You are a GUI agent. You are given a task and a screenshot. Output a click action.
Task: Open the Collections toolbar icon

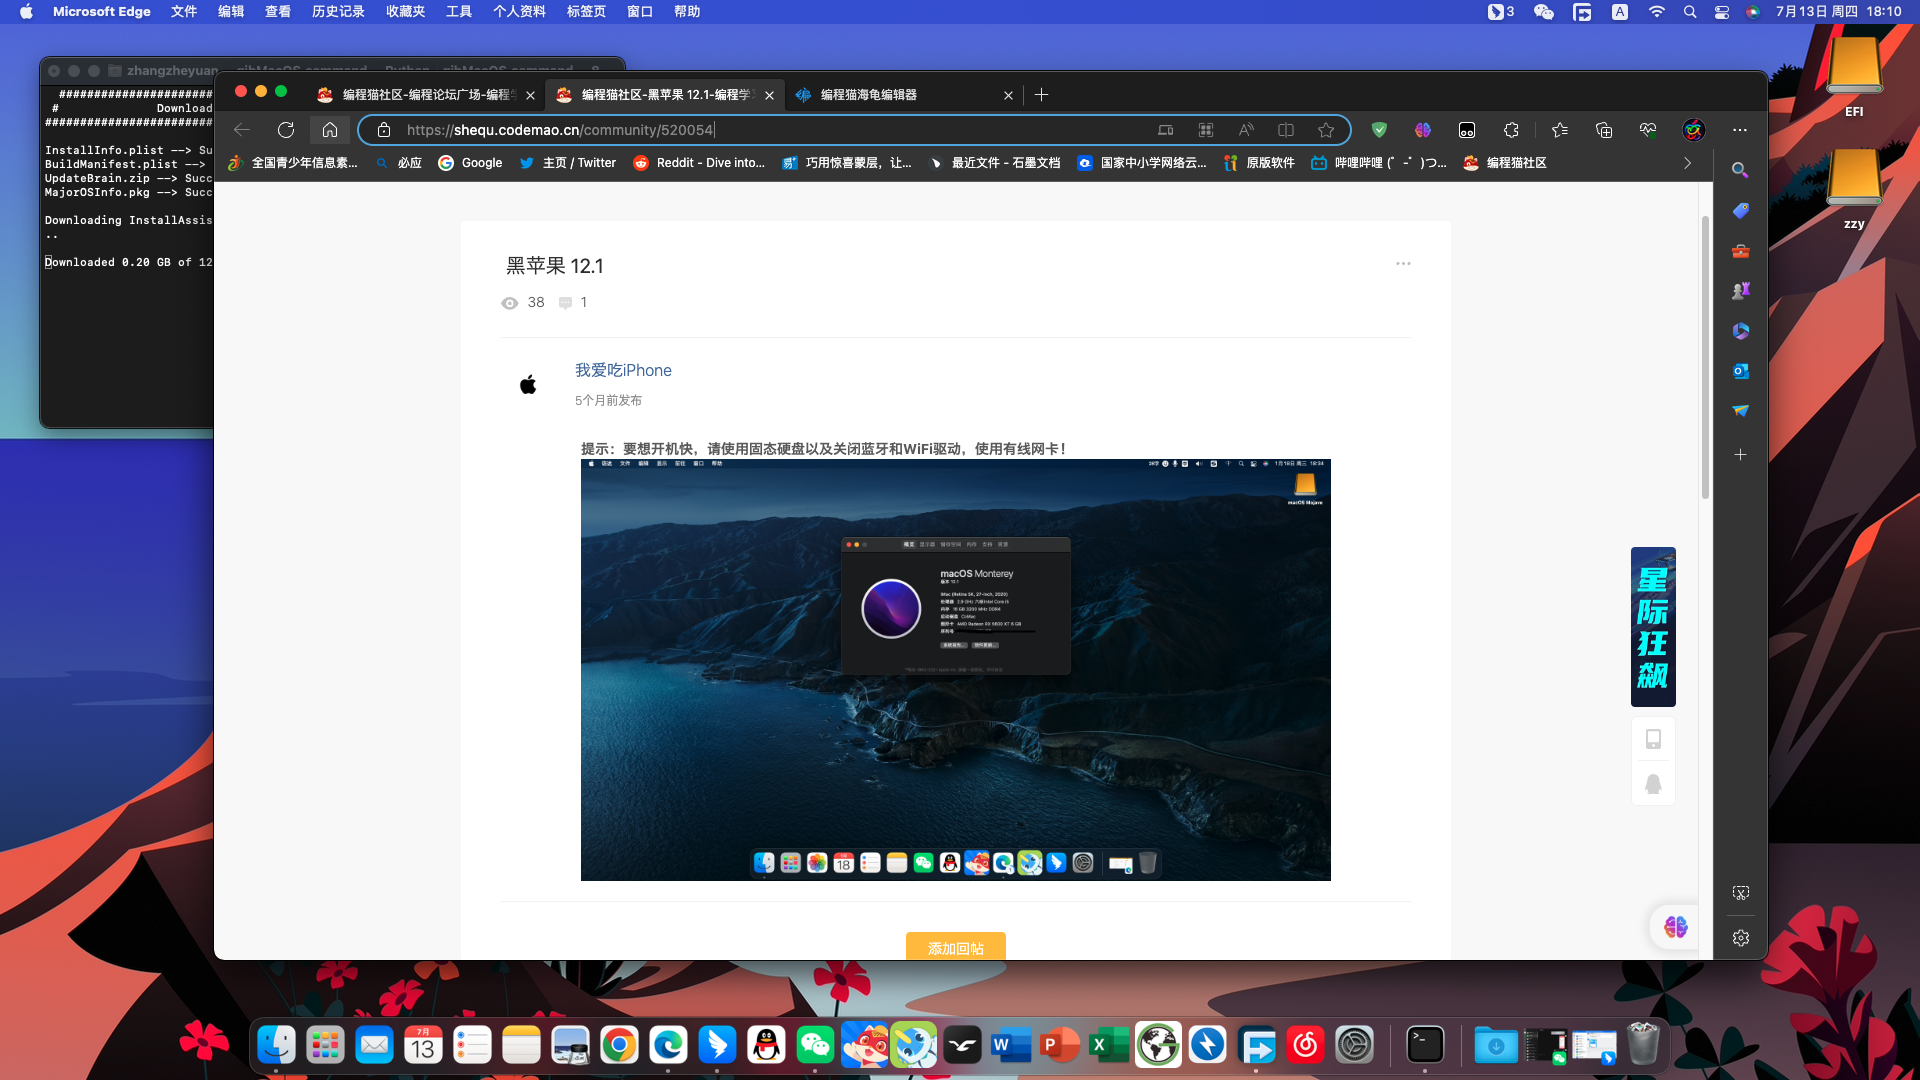click(x=1604, y=130)
